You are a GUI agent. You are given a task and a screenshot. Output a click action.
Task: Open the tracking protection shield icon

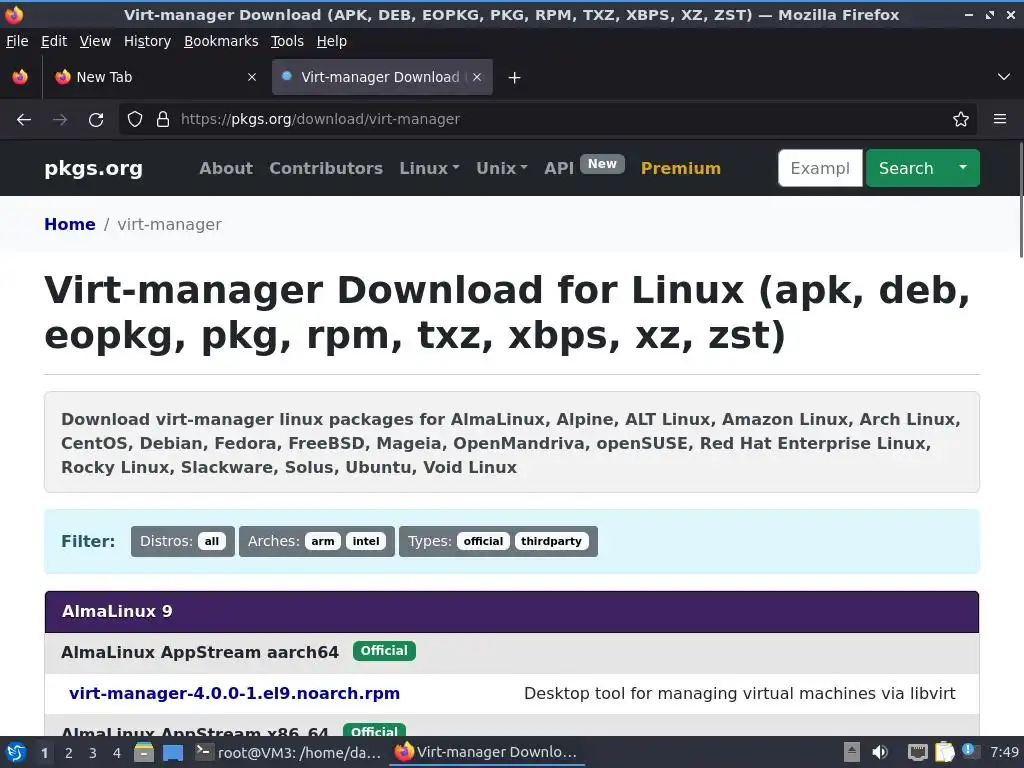(135, 120)
